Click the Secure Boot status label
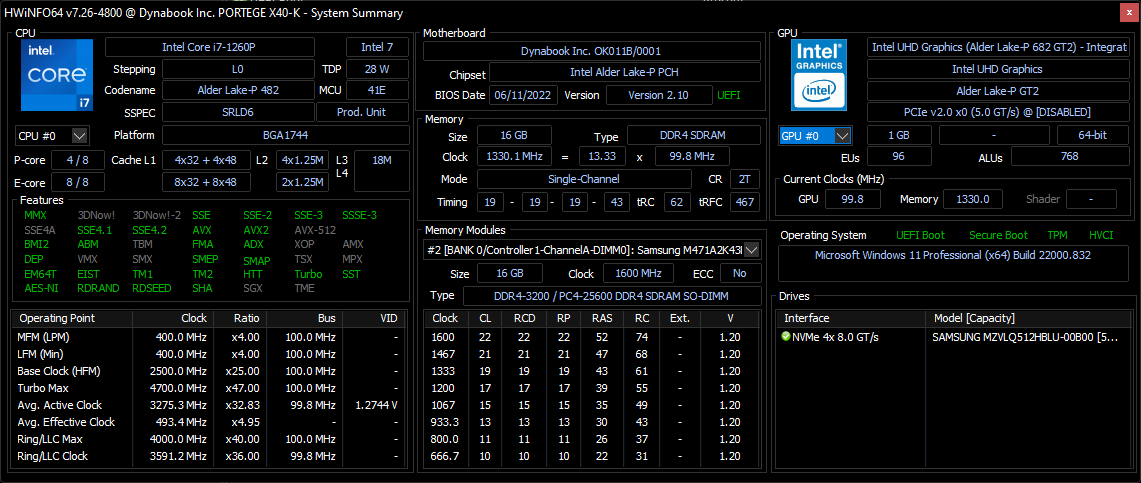 998,235
